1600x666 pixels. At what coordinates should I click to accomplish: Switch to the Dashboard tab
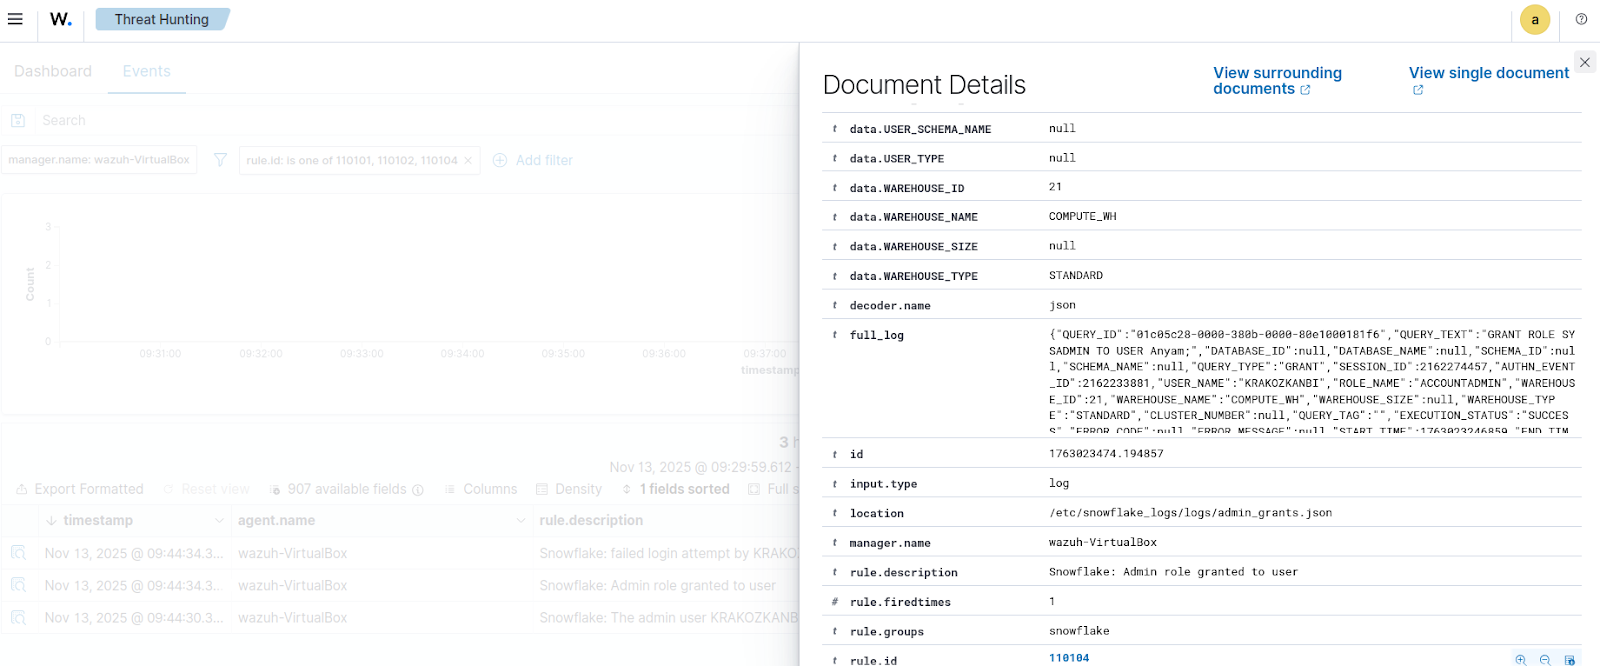(x=53, y=71)
